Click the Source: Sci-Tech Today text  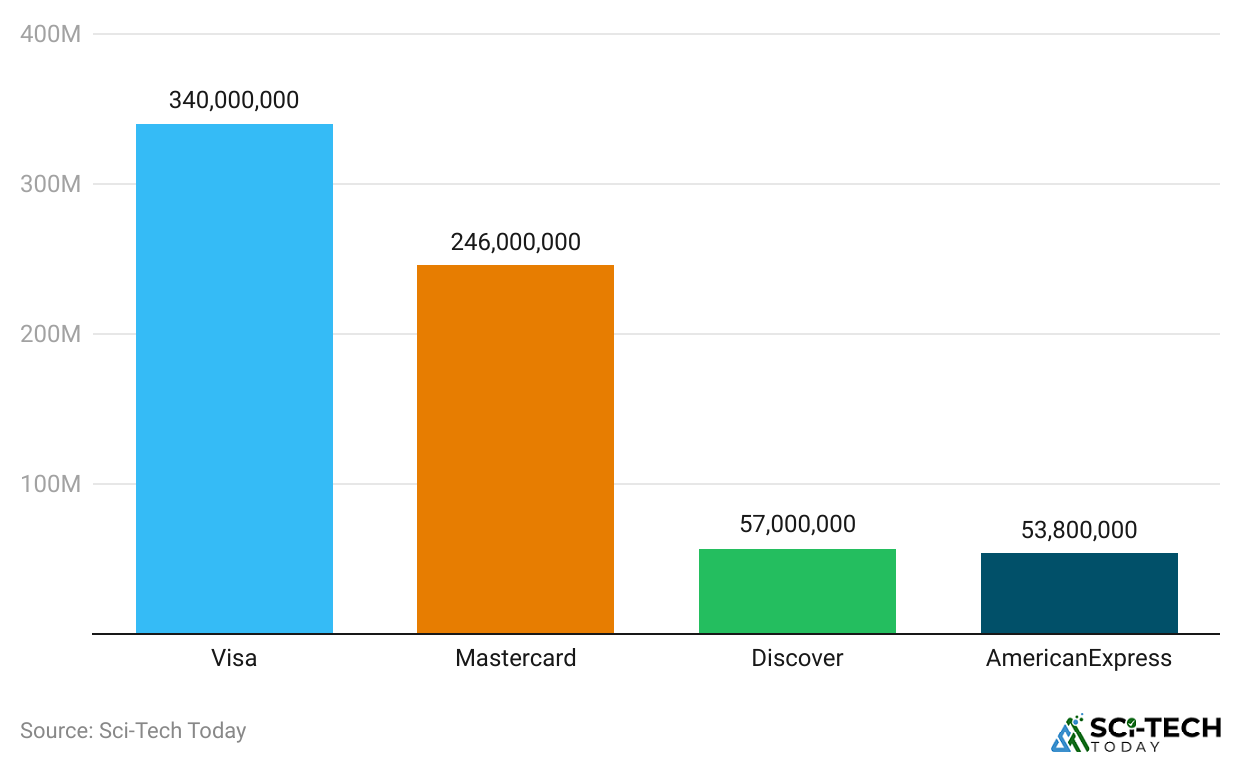click(133, 731)
